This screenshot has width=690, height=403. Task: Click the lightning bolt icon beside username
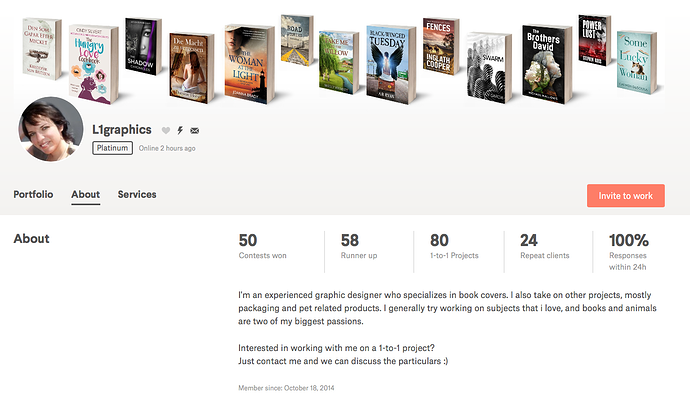(180, 131)
